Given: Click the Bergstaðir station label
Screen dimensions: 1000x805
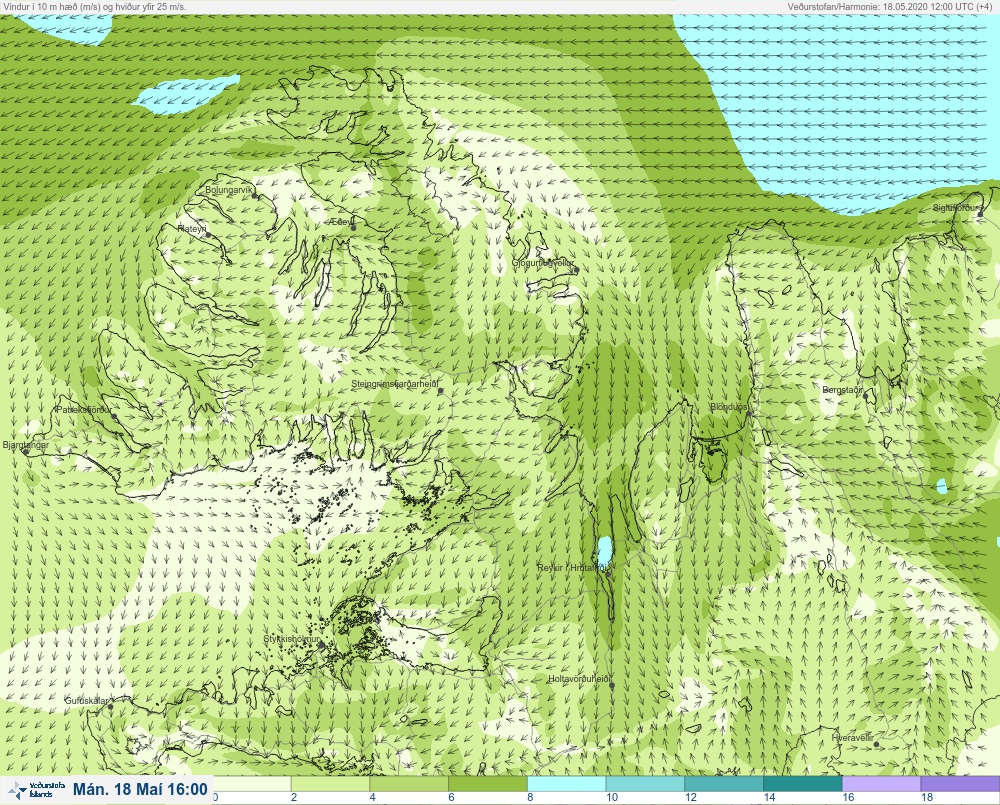Looking at the screenshot, I should 842,390.
